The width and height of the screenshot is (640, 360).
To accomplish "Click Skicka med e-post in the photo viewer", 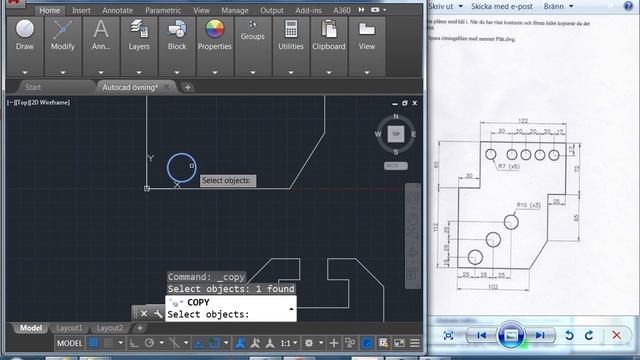I will (502, 6).
